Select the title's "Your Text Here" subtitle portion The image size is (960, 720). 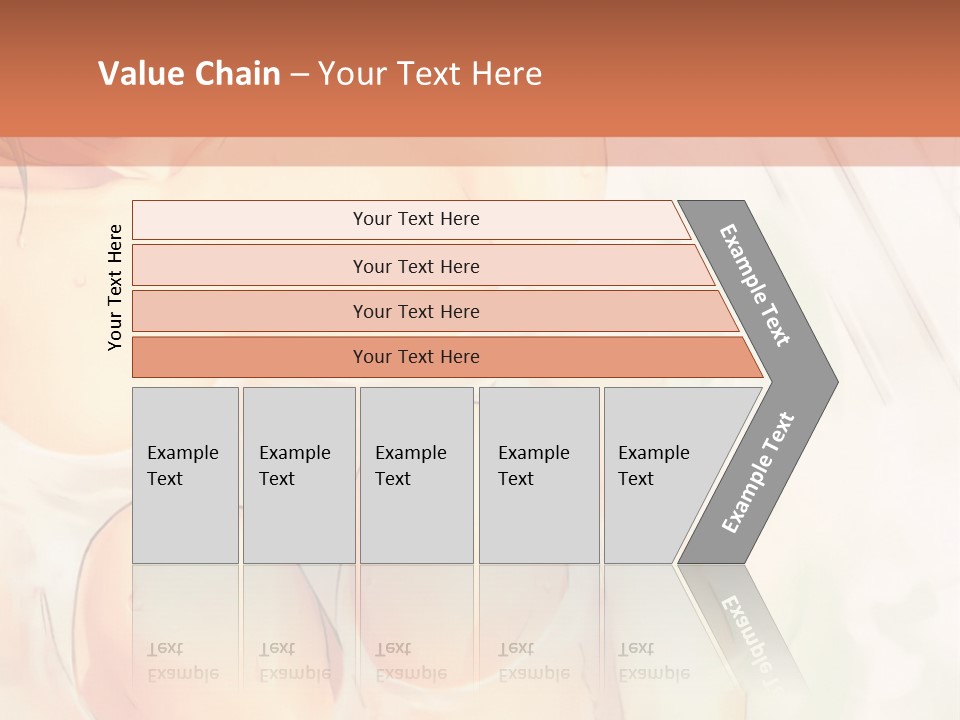tap(430, 74)
